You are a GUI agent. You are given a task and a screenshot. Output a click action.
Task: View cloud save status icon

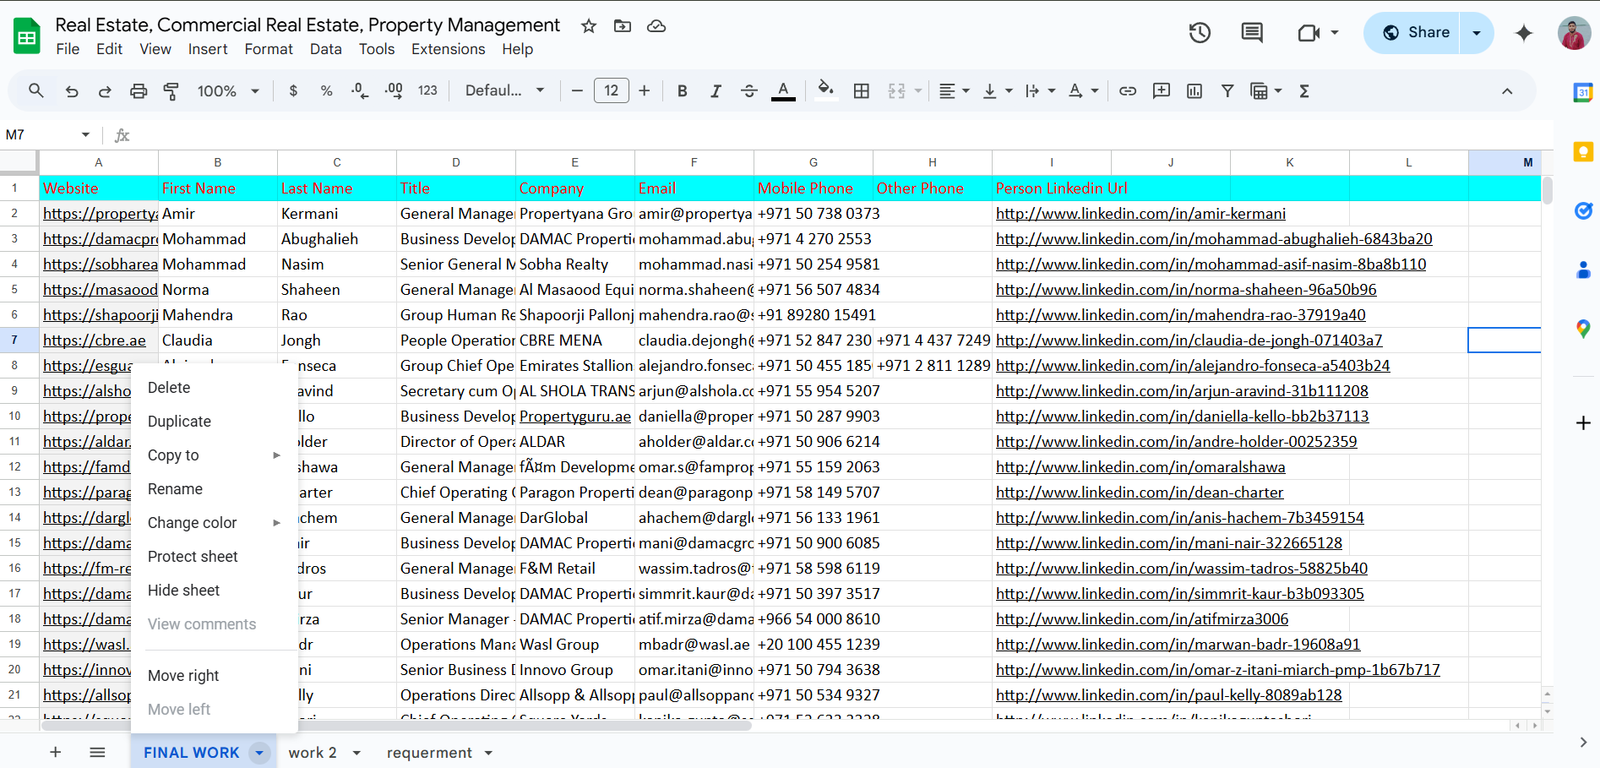point(656,26)
